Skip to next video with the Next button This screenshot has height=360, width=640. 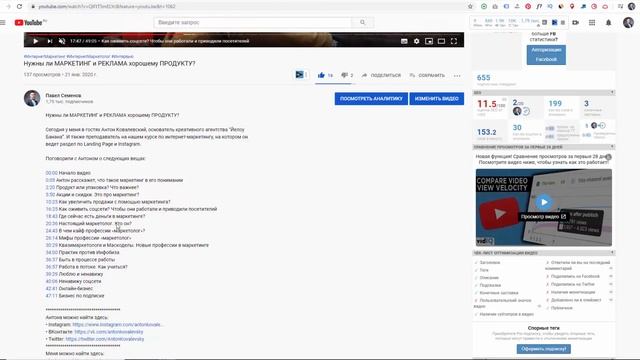click(x=49, y=41)
